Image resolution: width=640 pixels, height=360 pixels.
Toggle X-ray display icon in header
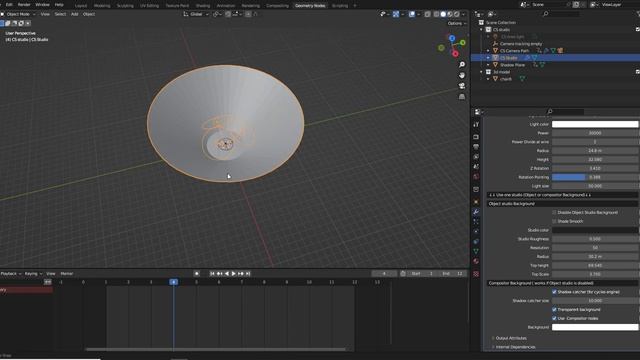(427, 14)
